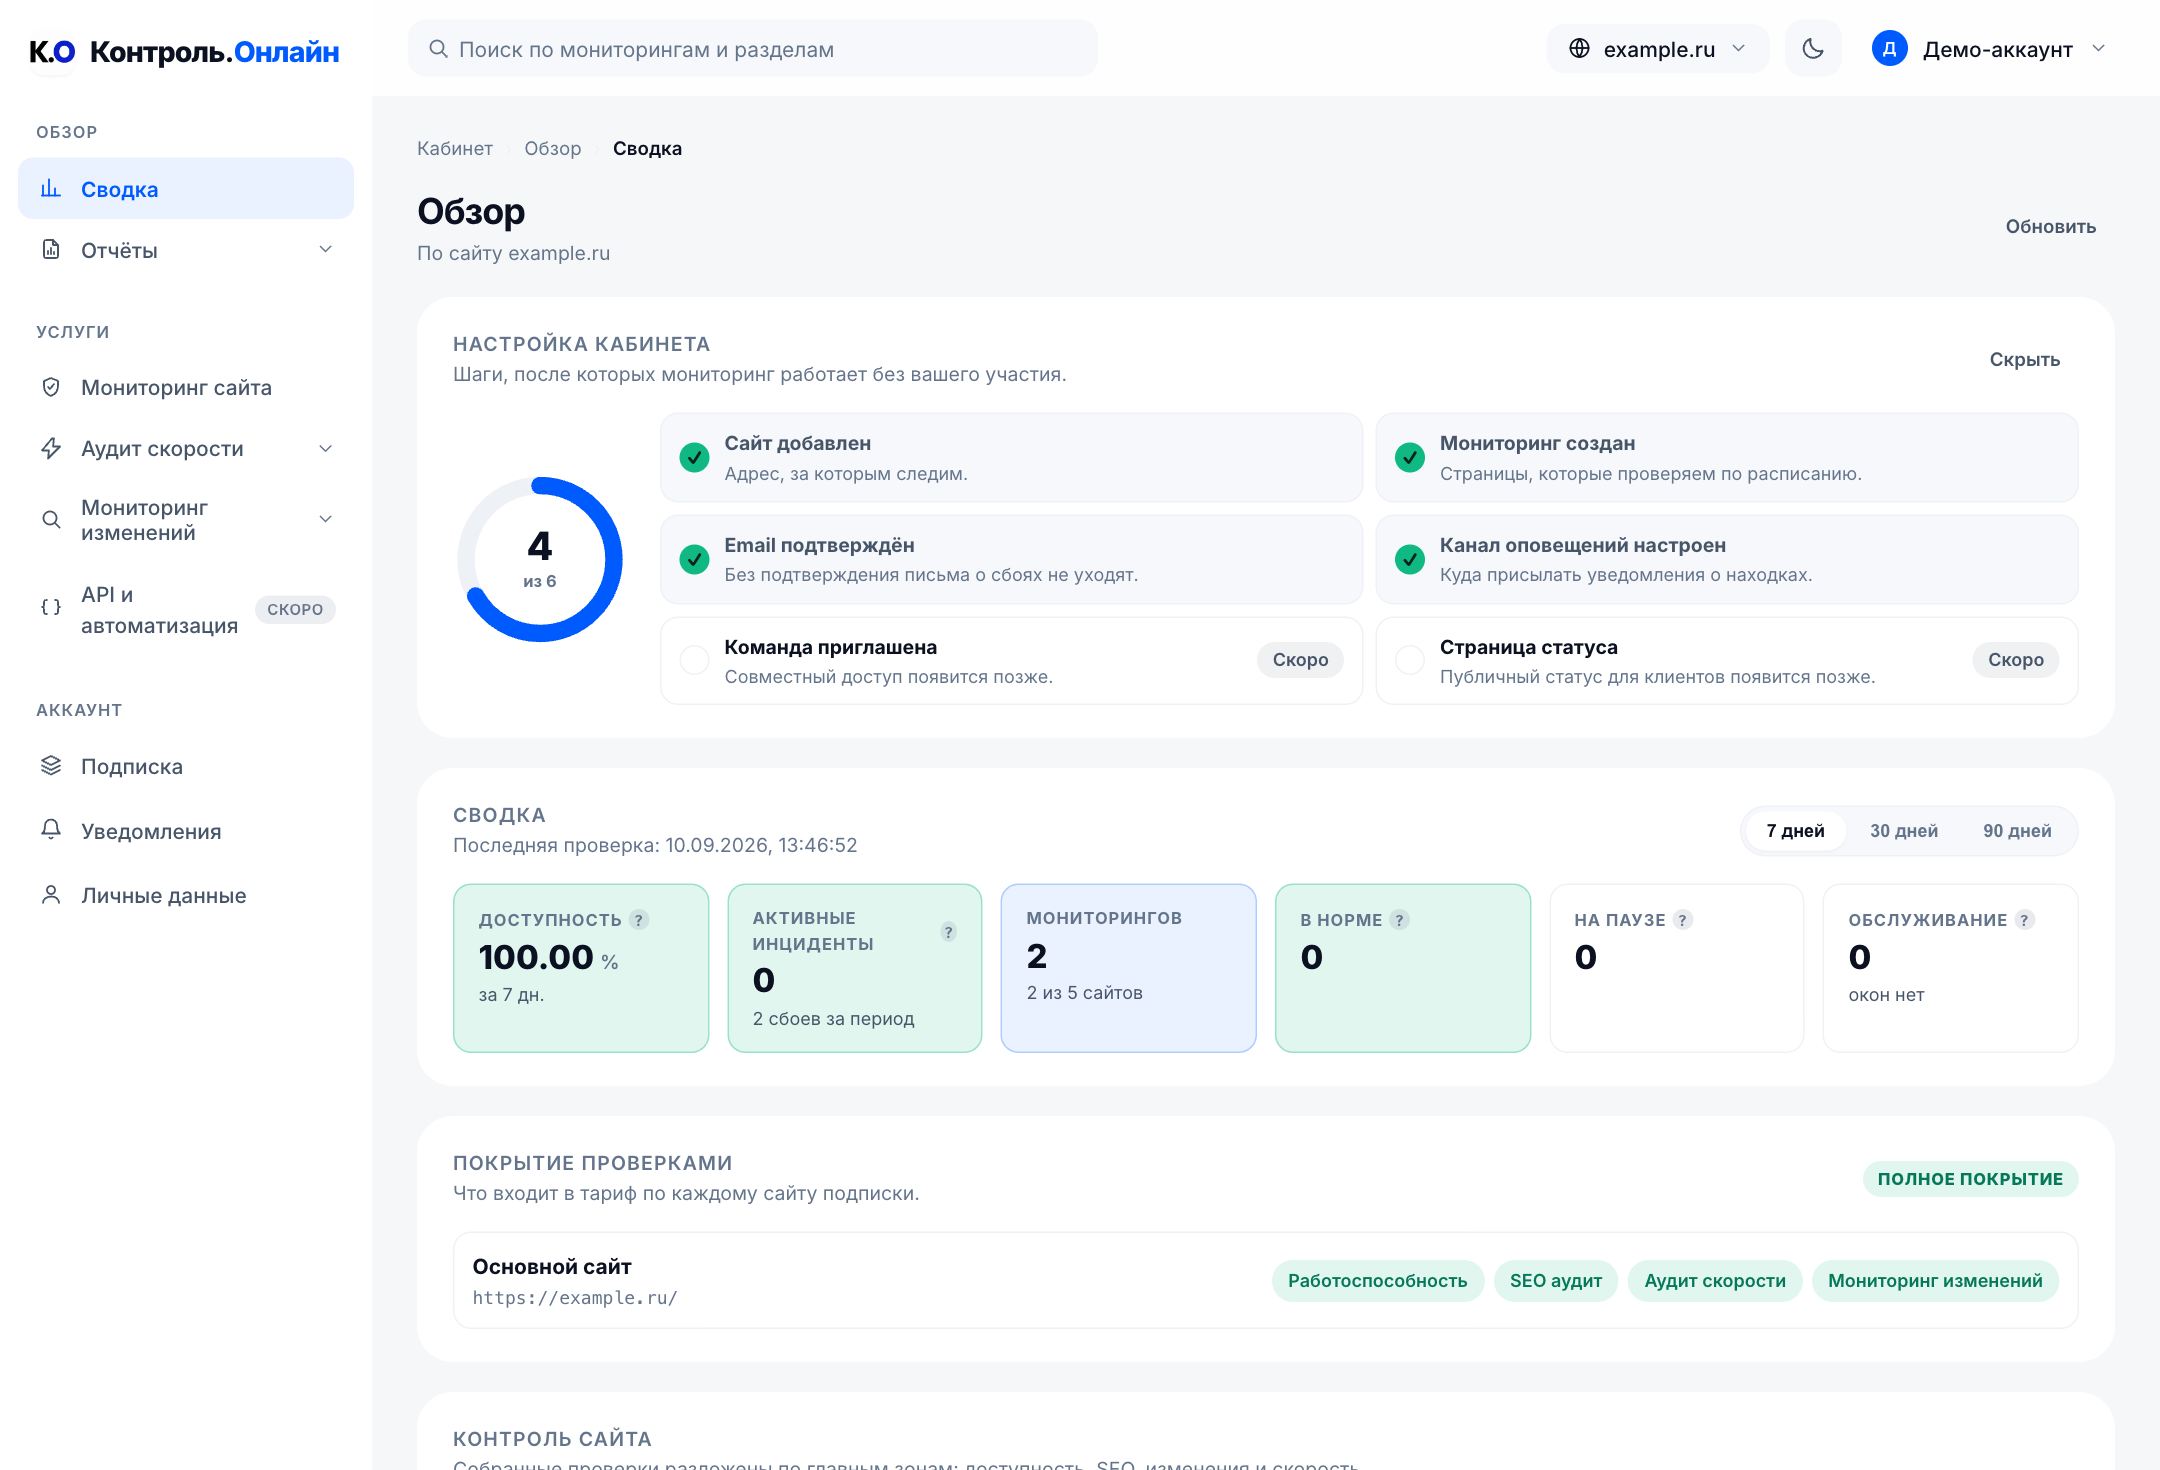Open the Демо-аккаунт account menu chevron
Image resolution: width=2160 pixels, height=1470 pixels.
point(2099,49)
